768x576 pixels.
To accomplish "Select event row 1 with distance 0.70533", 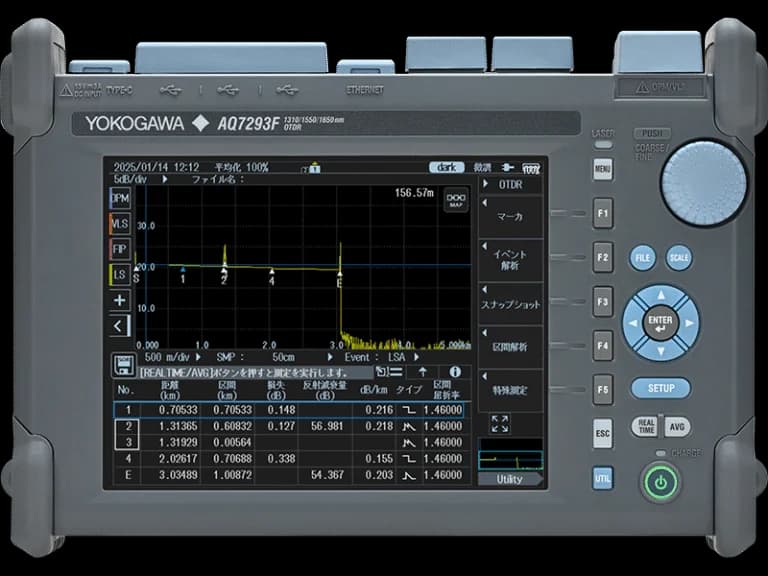I will [289, 410].
